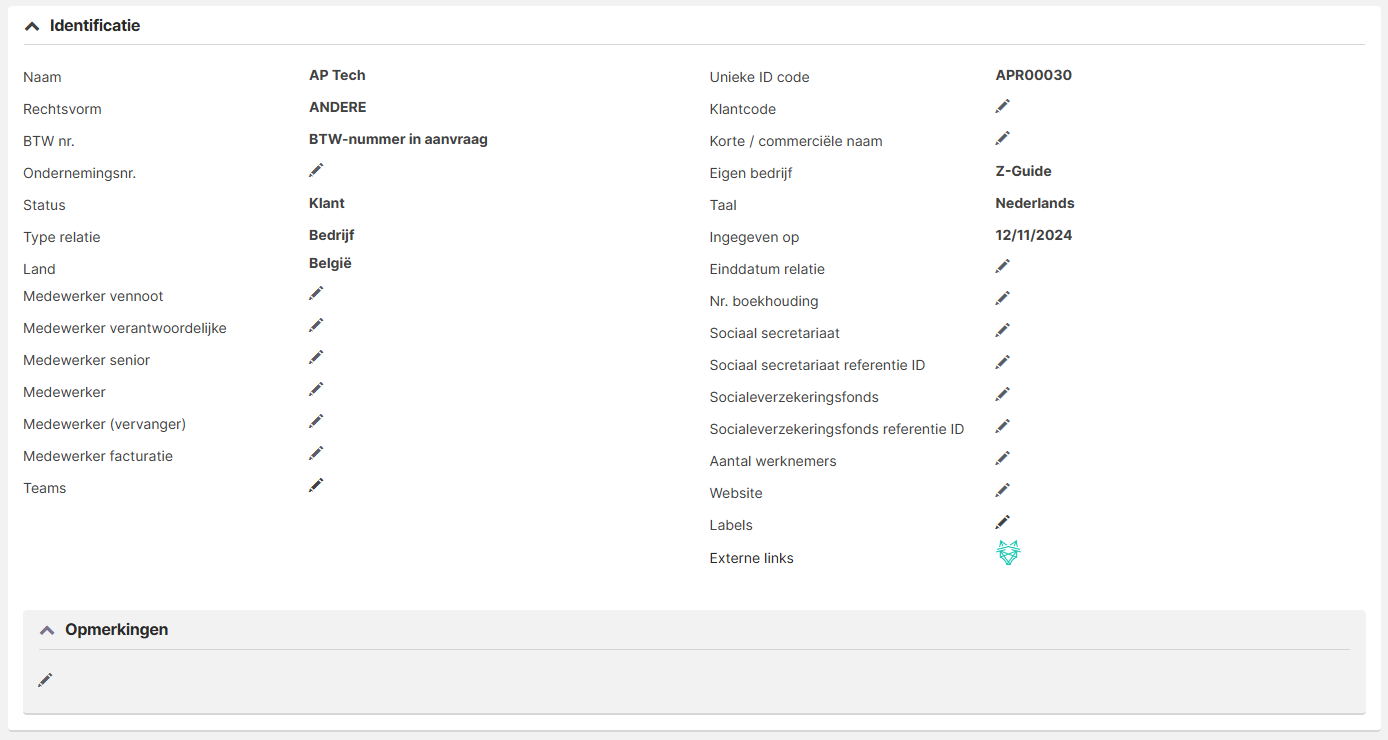The image size is (1388, 740).
Task: Click the Nr. boekhouding edit pencil
Action: pyautogui.click(x=1002, y=298)
